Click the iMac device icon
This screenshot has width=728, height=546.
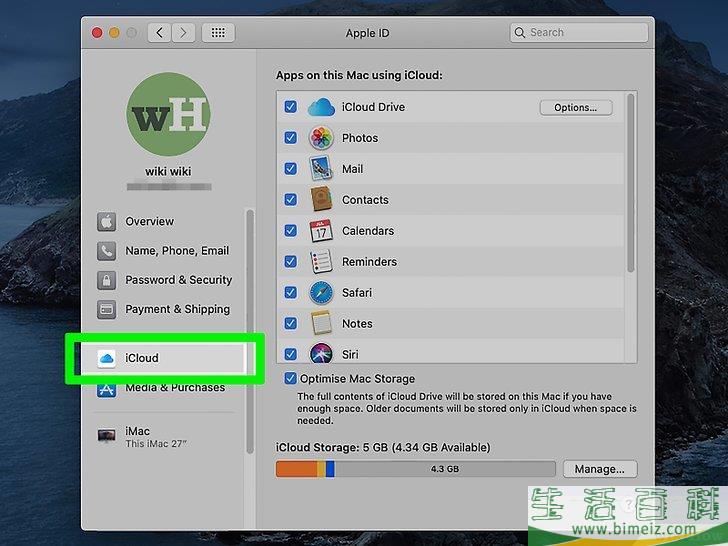click(x=106, y=436)
